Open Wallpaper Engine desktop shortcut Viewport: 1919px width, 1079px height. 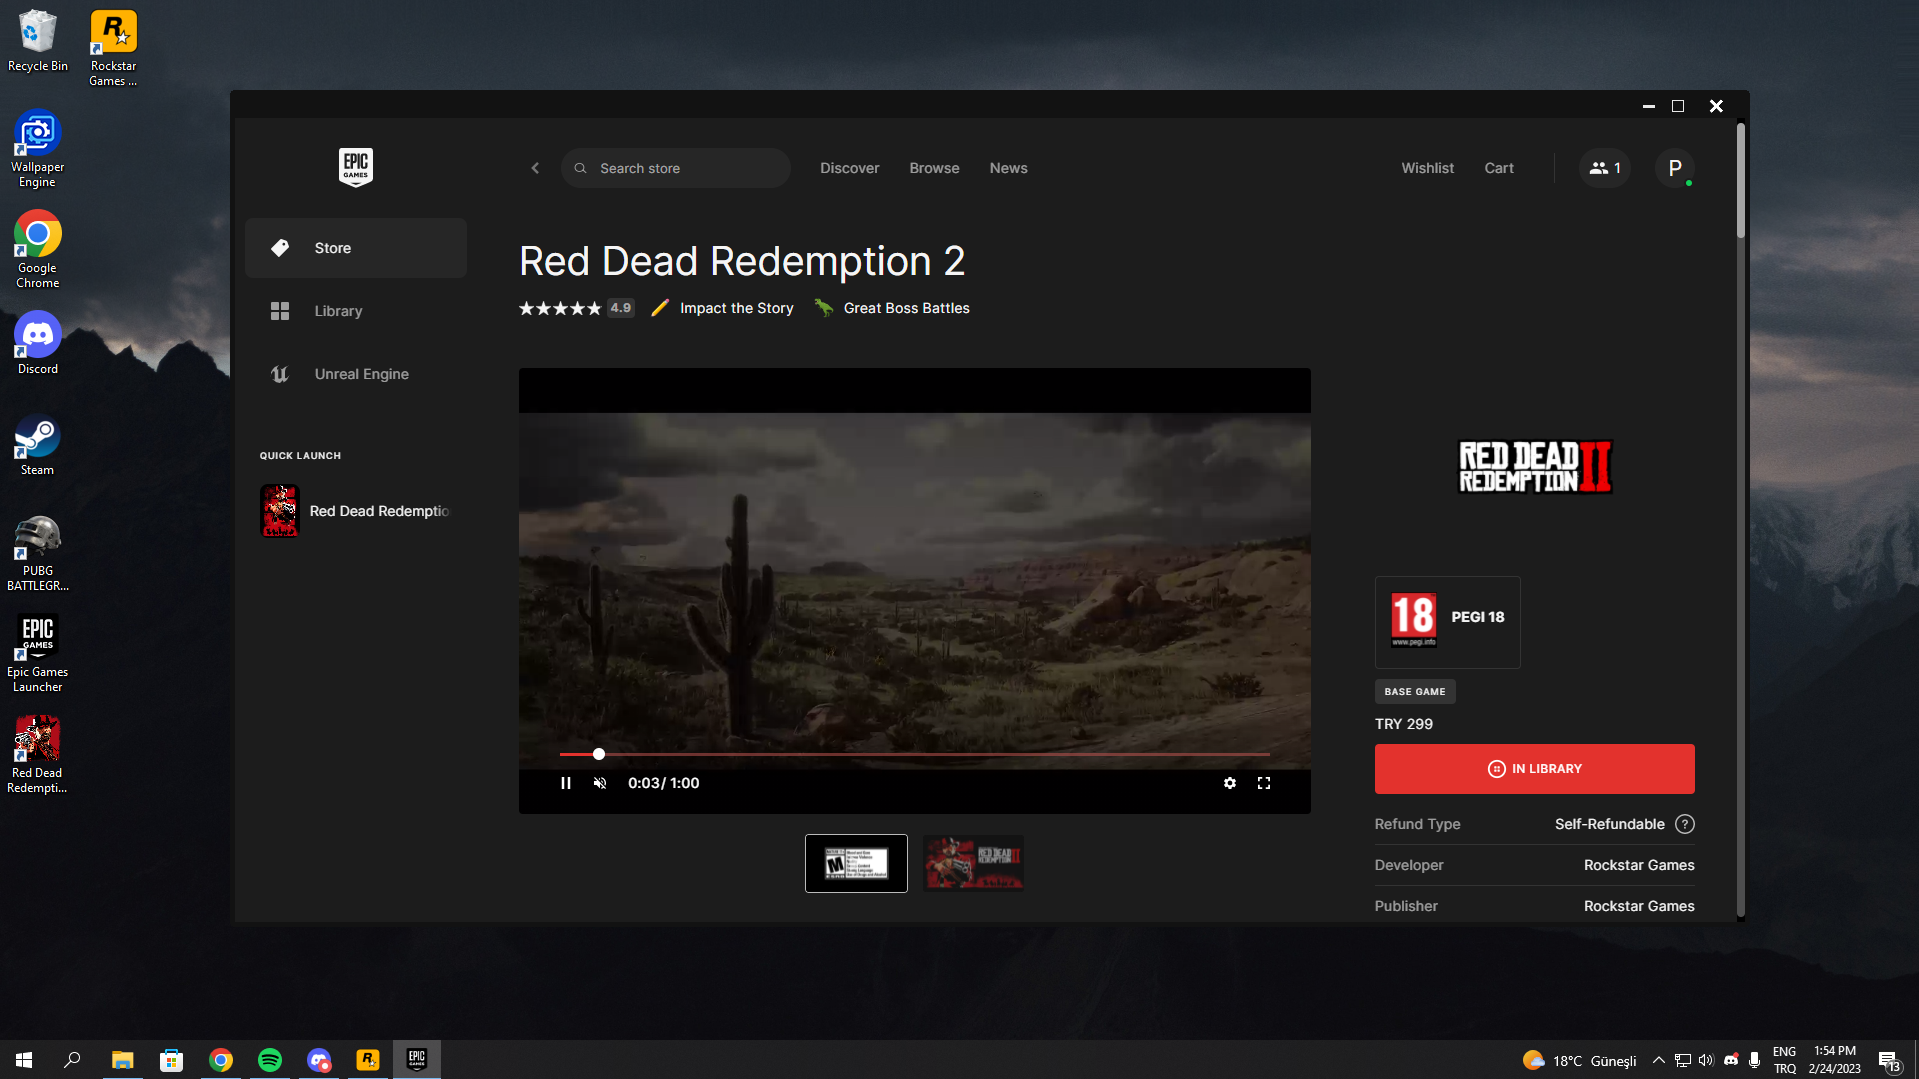click(38, 149)
